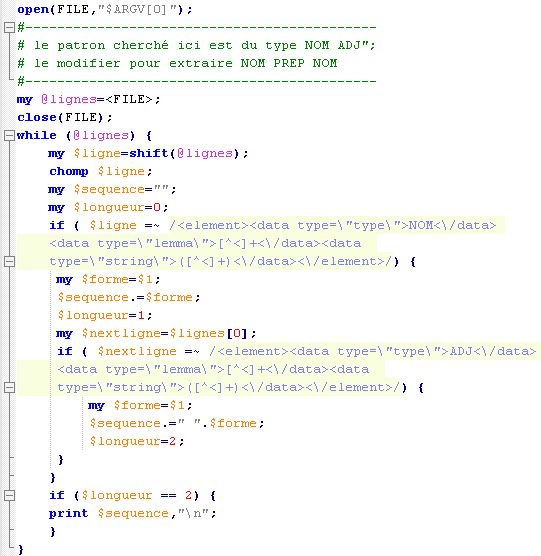541x556 pixels.
Task: Click the comment about NOM PREP NOM
Action: pos(177,63)
